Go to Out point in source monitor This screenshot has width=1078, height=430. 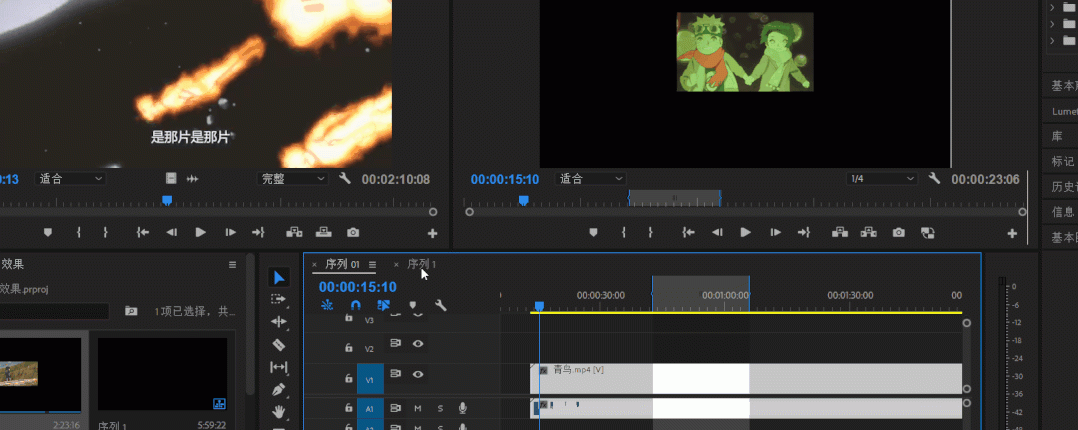pos(258,233)
